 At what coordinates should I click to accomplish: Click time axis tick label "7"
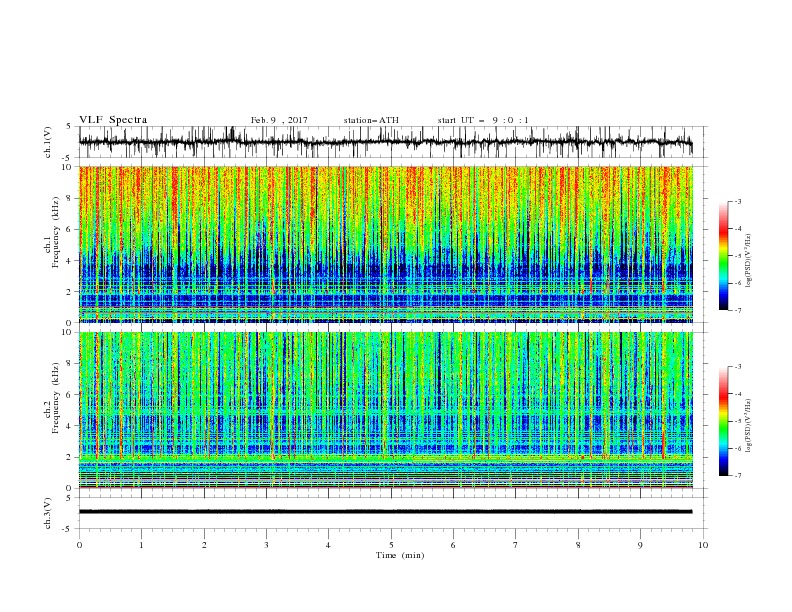coord(516,545)
